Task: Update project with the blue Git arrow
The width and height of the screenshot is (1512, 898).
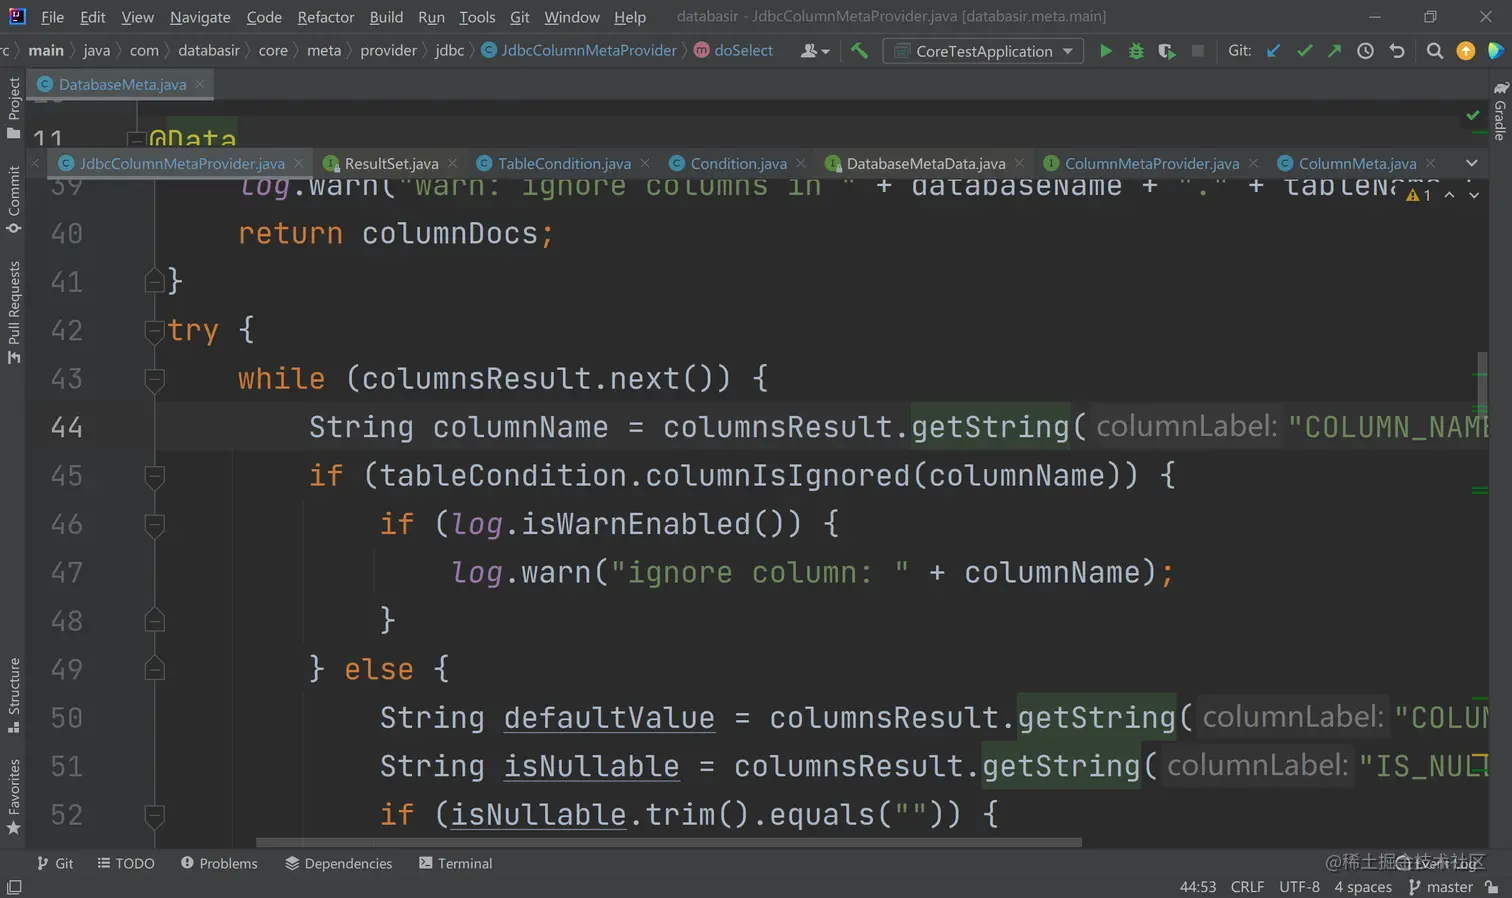Action: click(x=1273, y=51)
